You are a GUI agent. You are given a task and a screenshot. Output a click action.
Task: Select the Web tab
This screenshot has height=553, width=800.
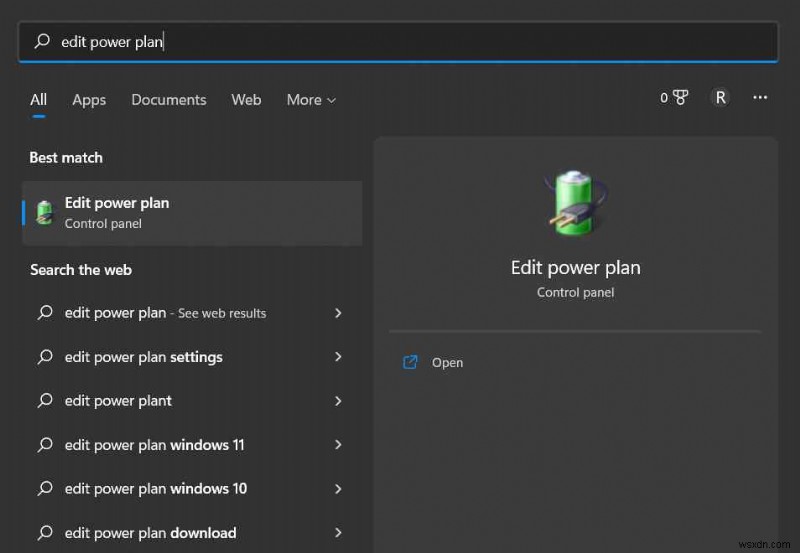coord(246,100)
